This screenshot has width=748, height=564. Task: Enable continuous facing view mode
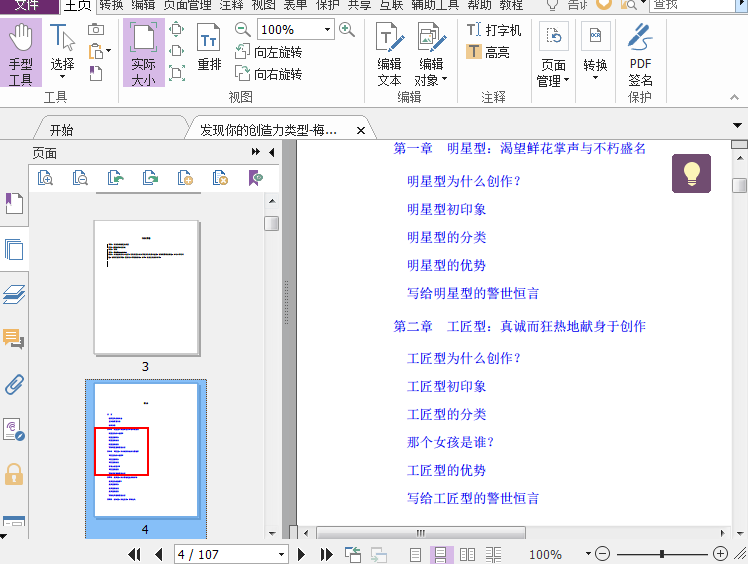493,554
